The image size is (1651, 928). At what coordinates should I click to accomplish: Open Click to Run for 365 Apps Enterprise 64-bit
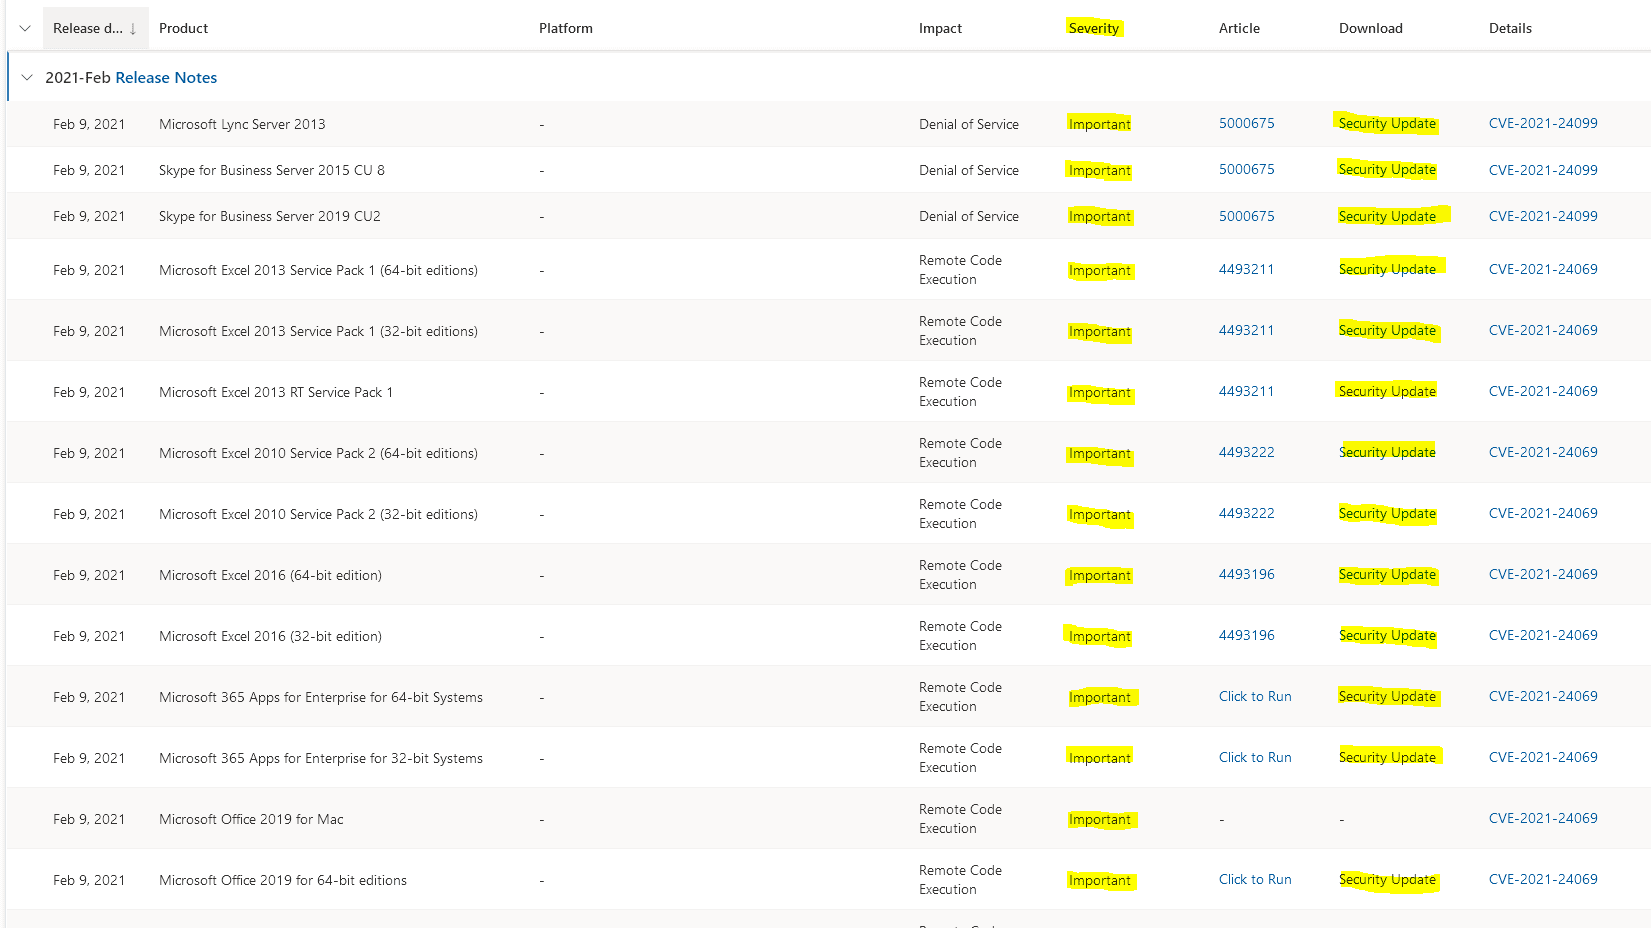(x=1255, y=697)
